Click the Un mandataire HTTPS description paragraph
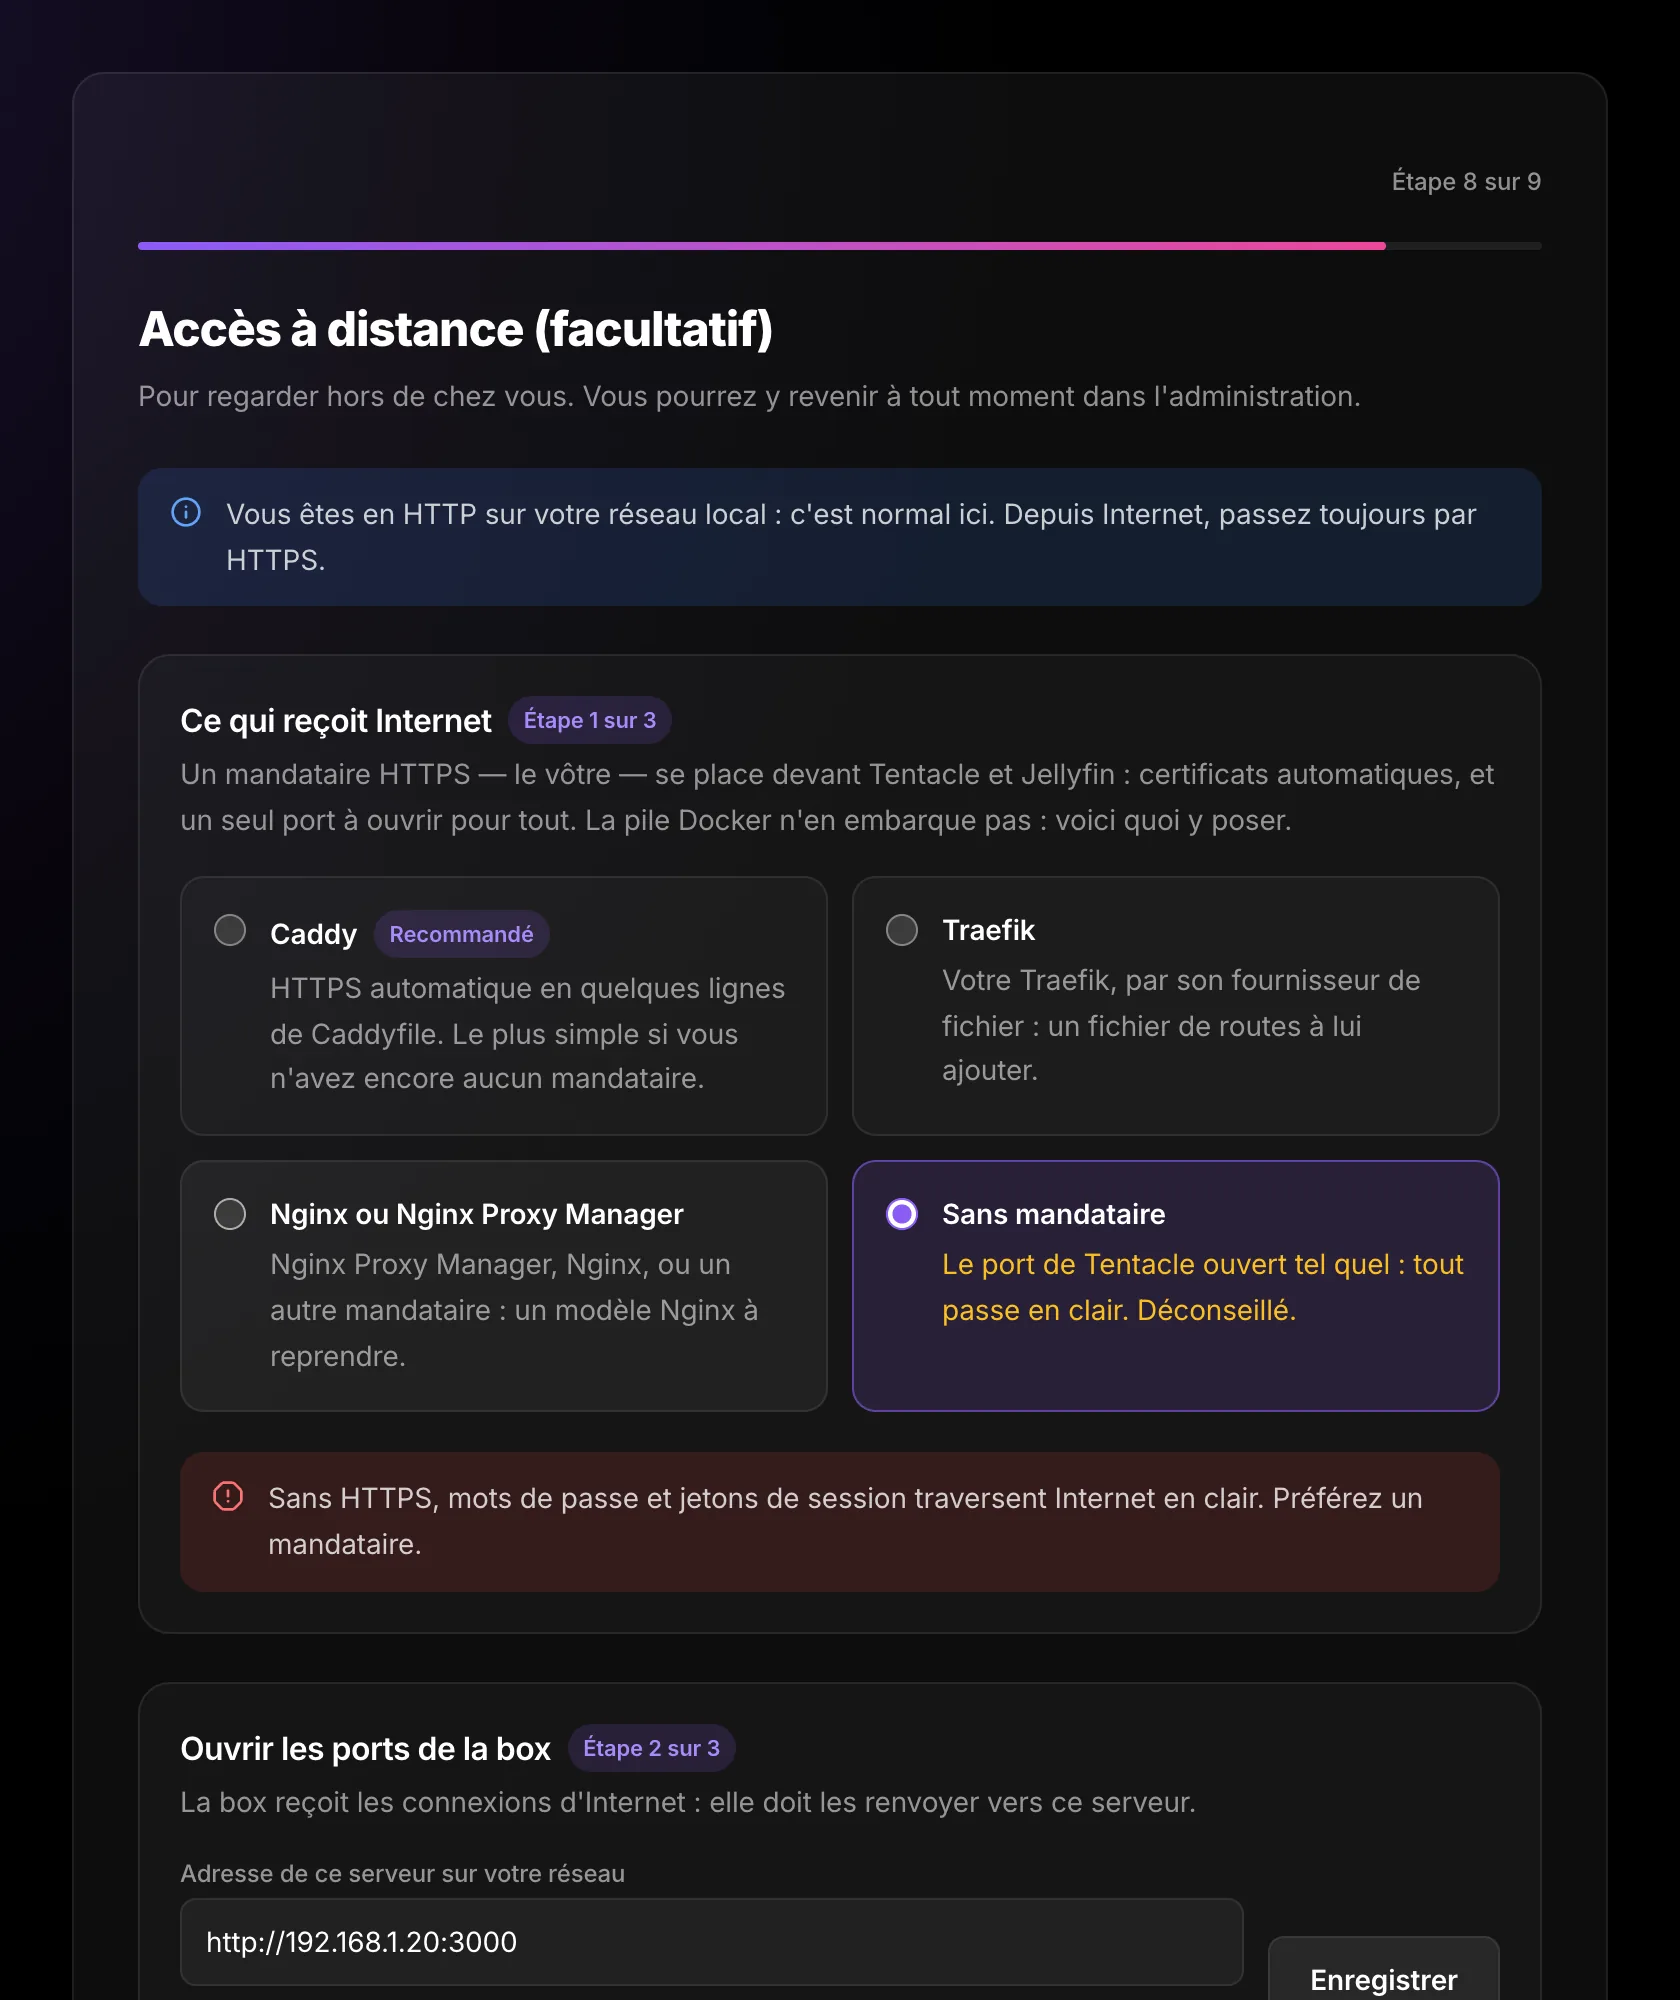This screenshot has height=2000, width=1680. pos(838,797)
